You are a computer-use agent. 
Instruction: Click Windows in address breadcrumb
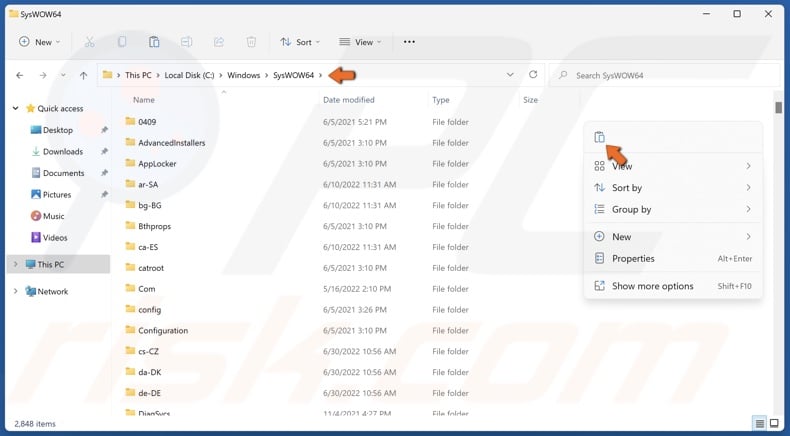pyautogui.click(x=243, y=75)
